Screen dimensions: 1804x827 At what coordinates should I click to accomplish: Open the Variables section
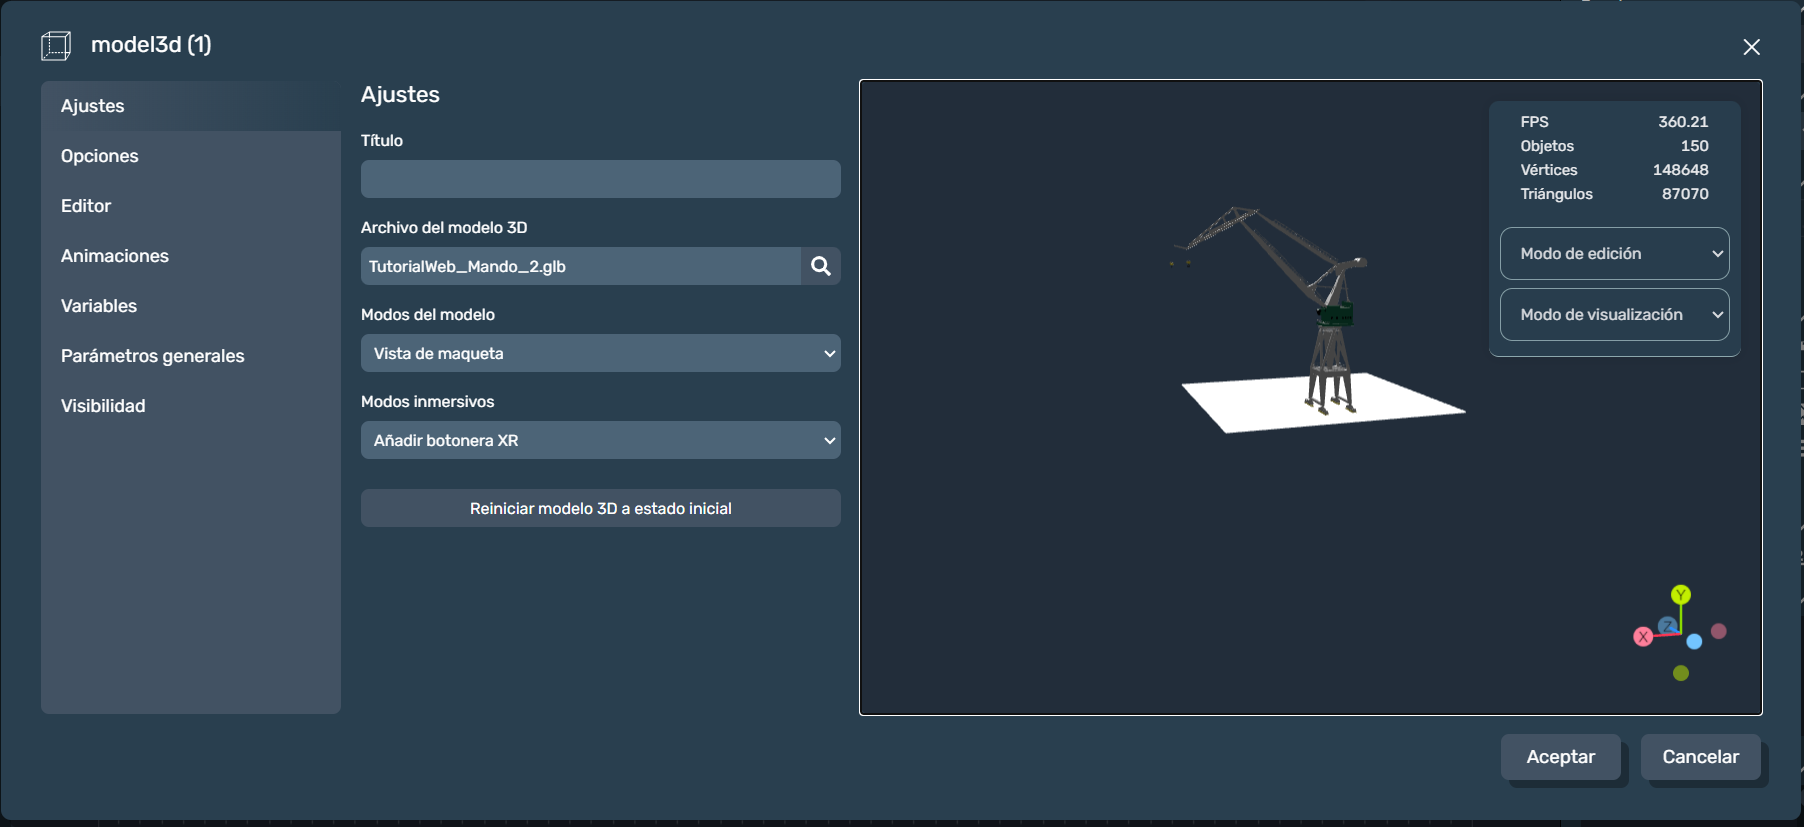point(191,306)
